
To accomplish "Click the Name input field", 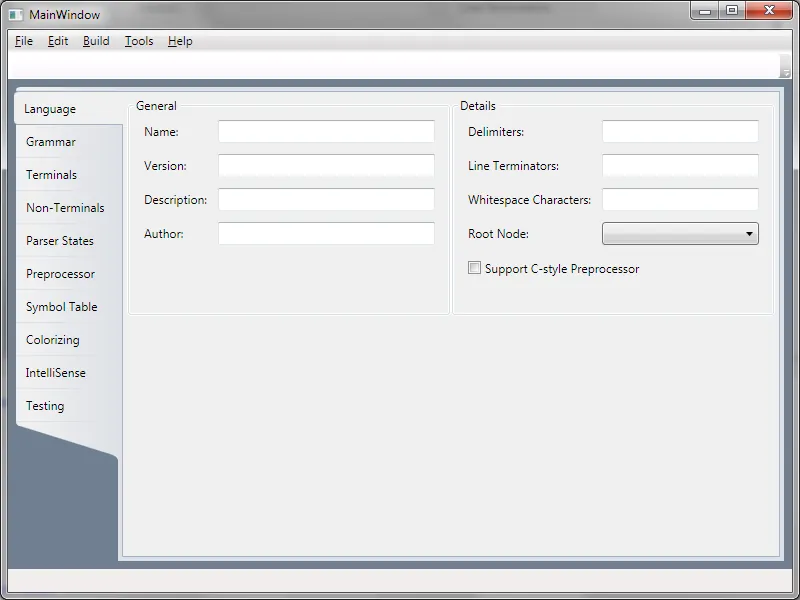I will 327,132.
